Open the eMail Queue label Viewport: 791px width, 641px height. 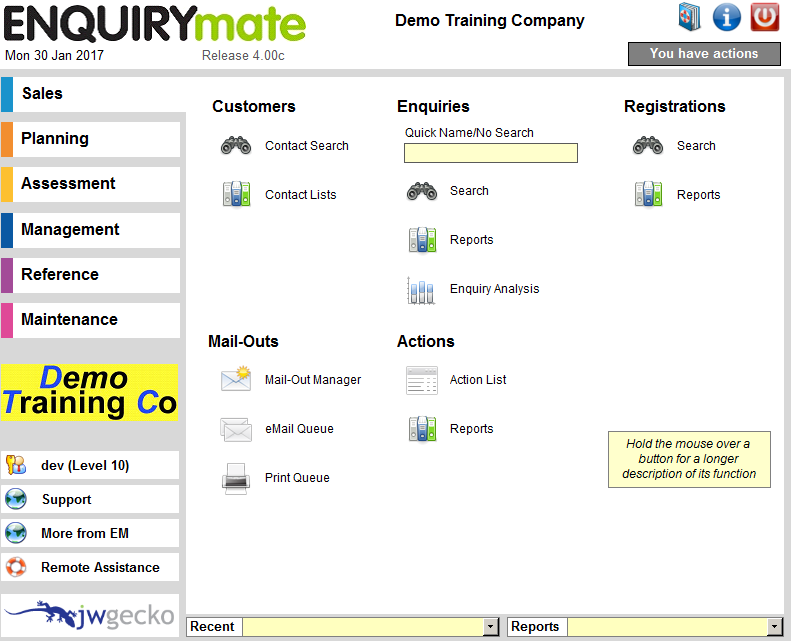point(300,429)
